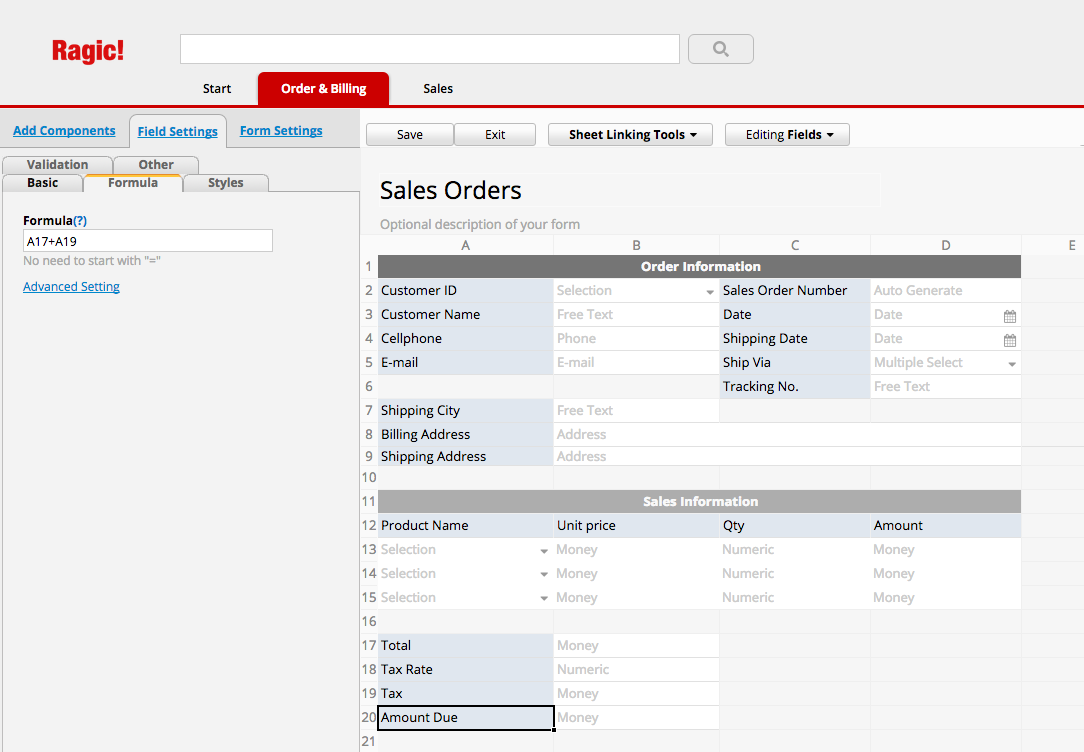
Task: Click the magnifier search button
Action: click(721, 49)
